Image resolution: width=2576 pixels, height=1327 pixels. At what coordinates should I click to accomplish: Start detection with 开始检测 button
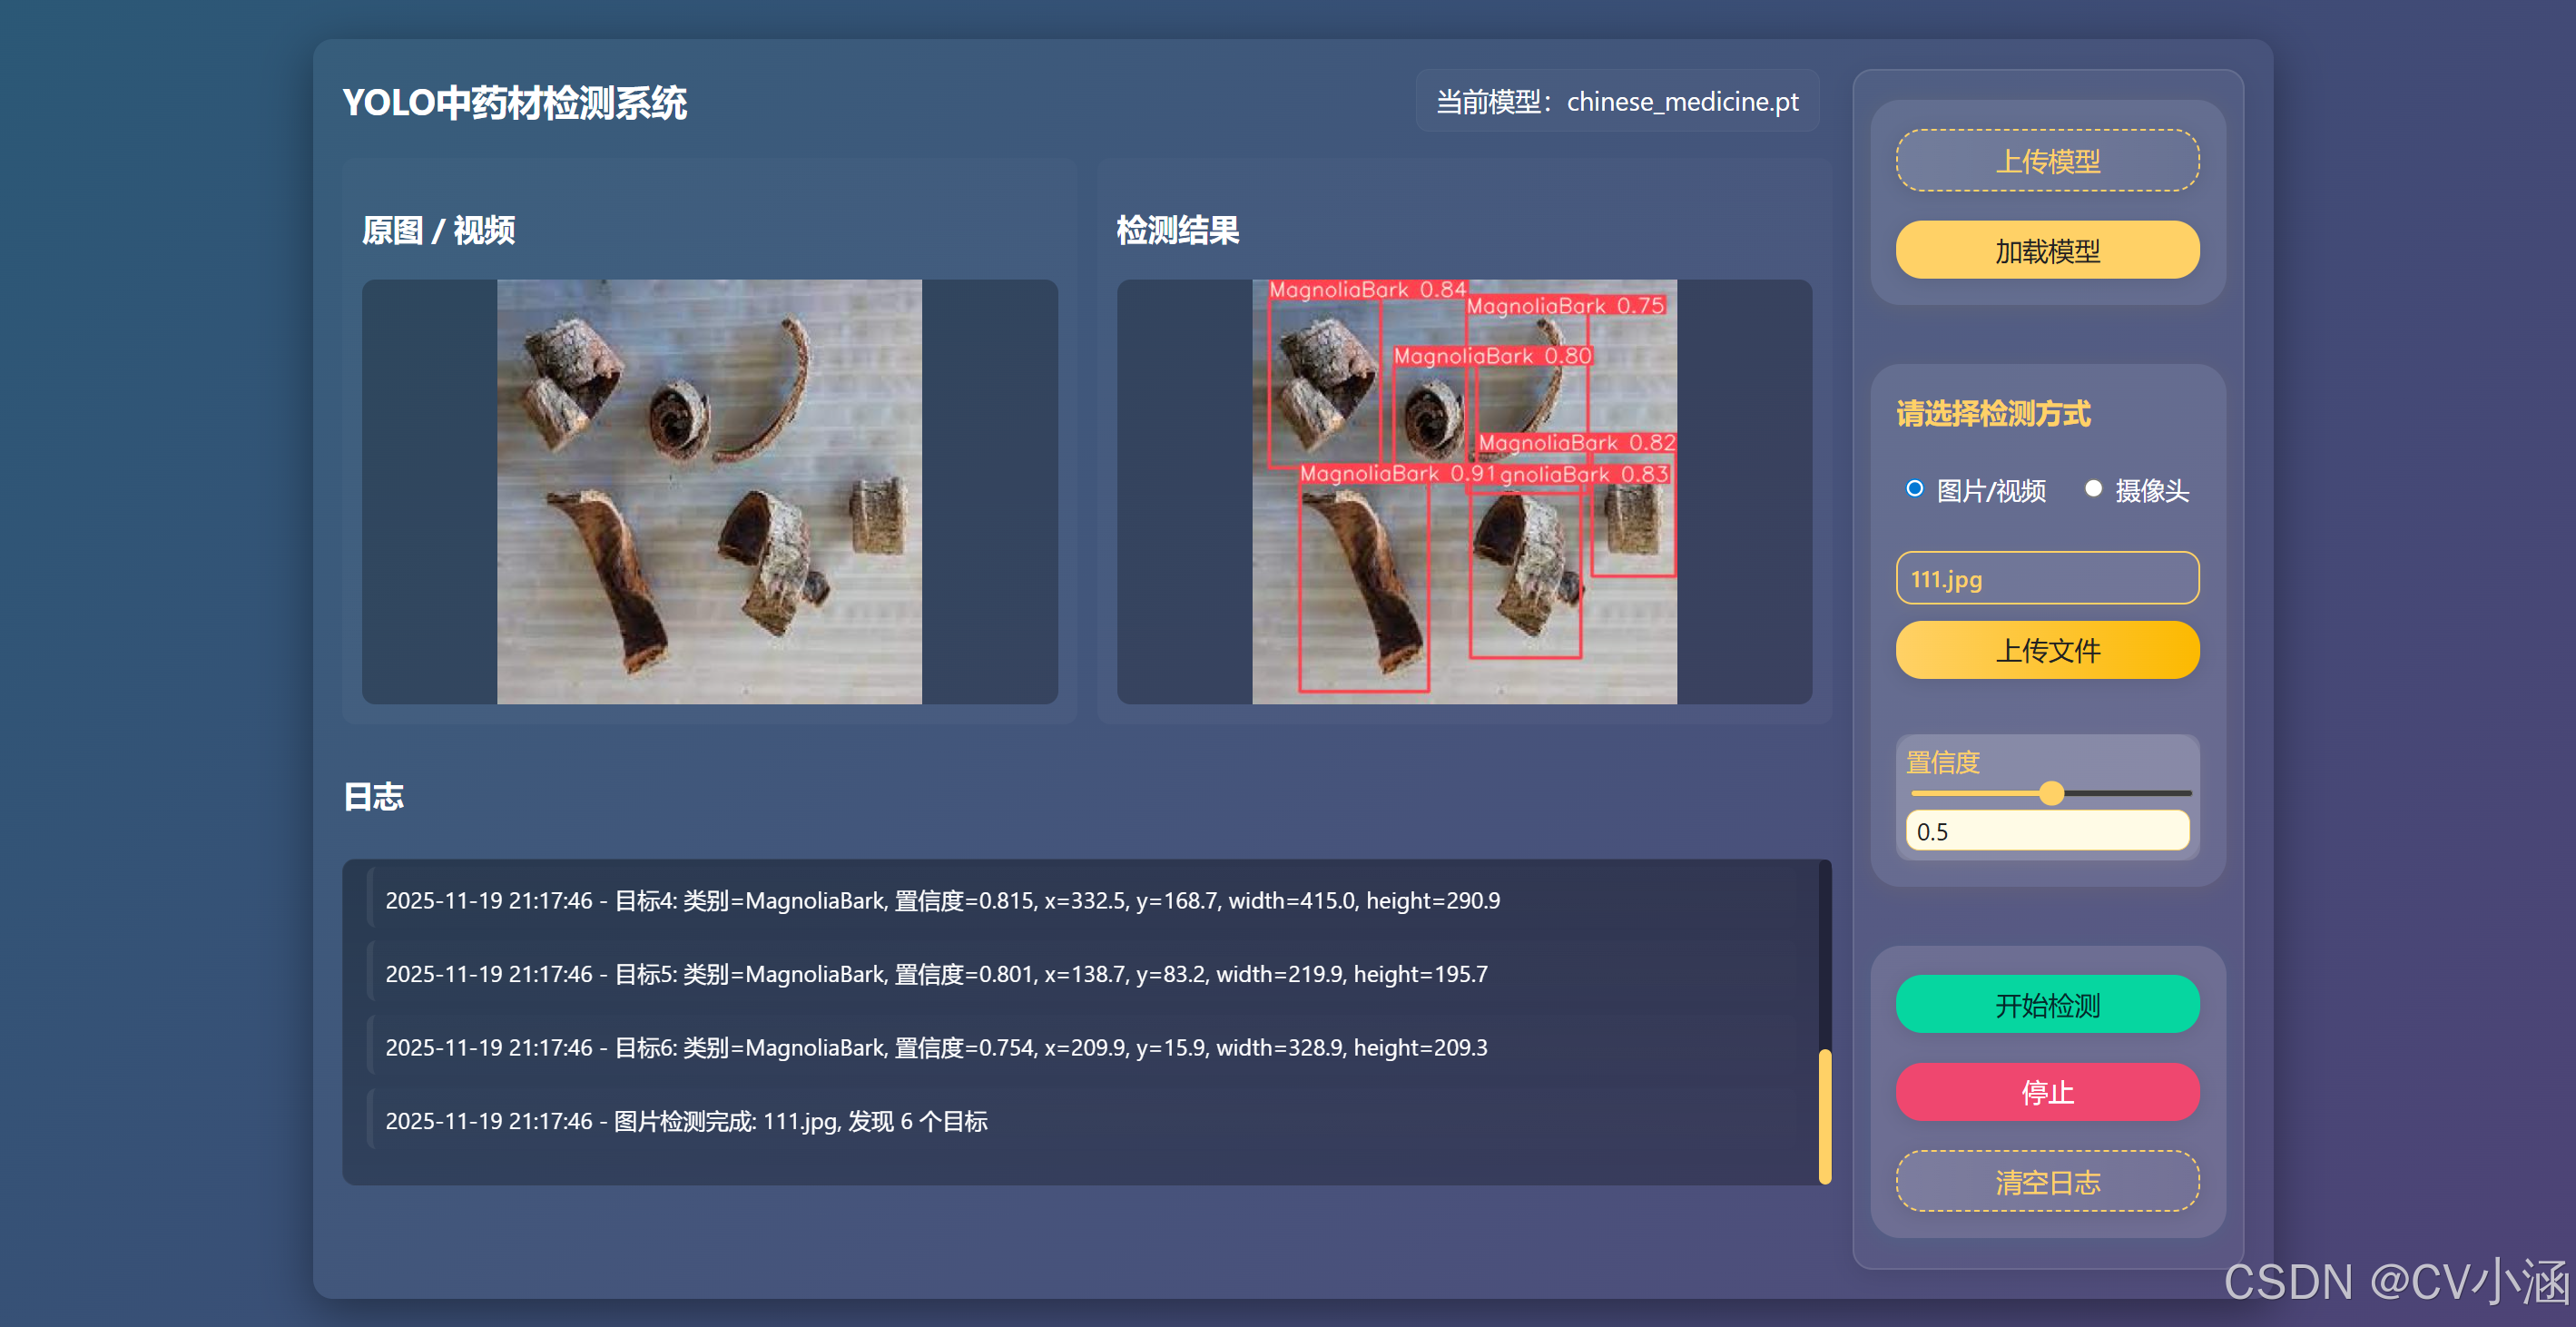[2046, 1004]
